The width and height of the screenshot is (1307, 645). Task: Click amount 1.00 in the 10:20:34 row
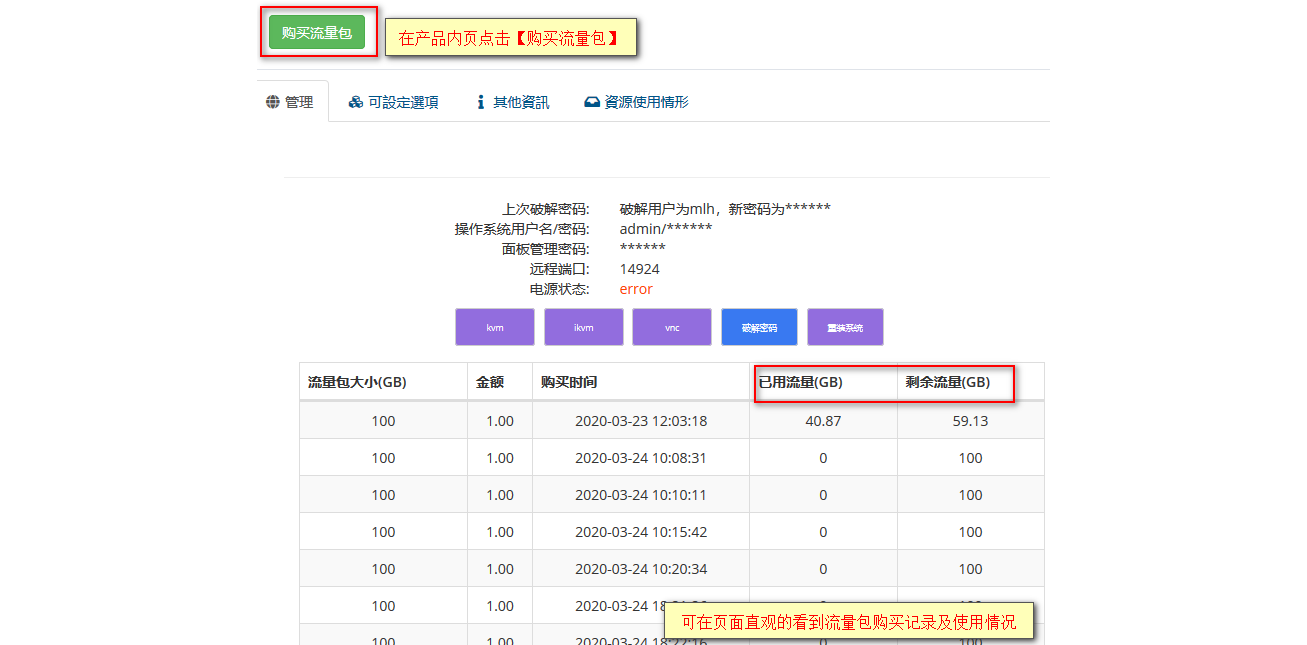(x=500, y=569)
